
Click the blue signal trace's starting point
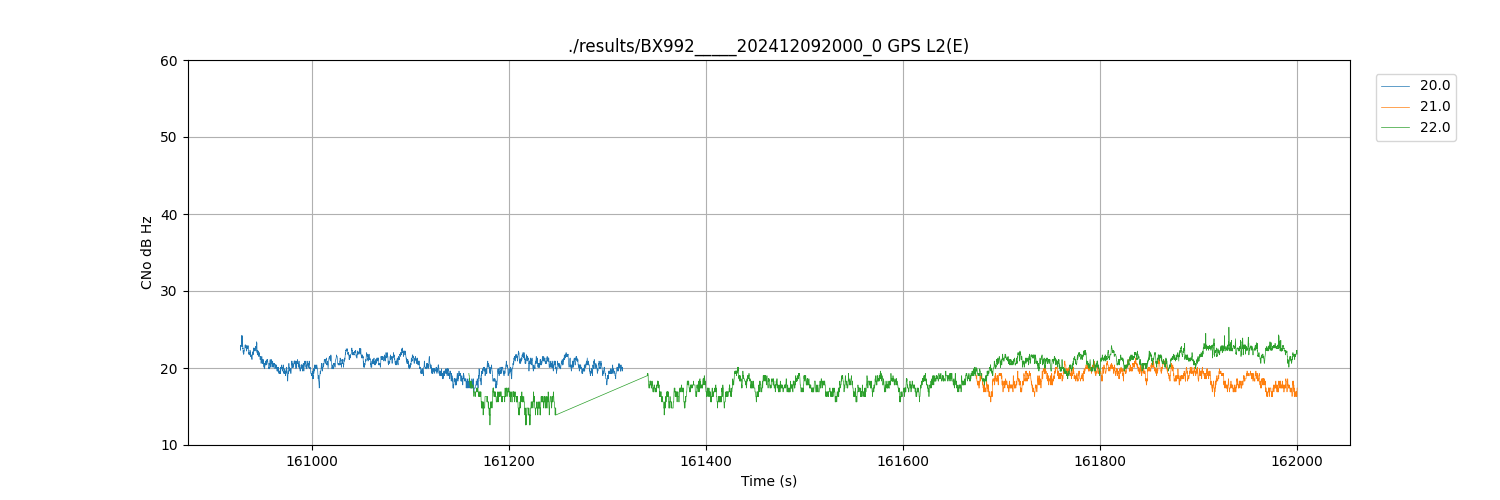pos(241,345)
